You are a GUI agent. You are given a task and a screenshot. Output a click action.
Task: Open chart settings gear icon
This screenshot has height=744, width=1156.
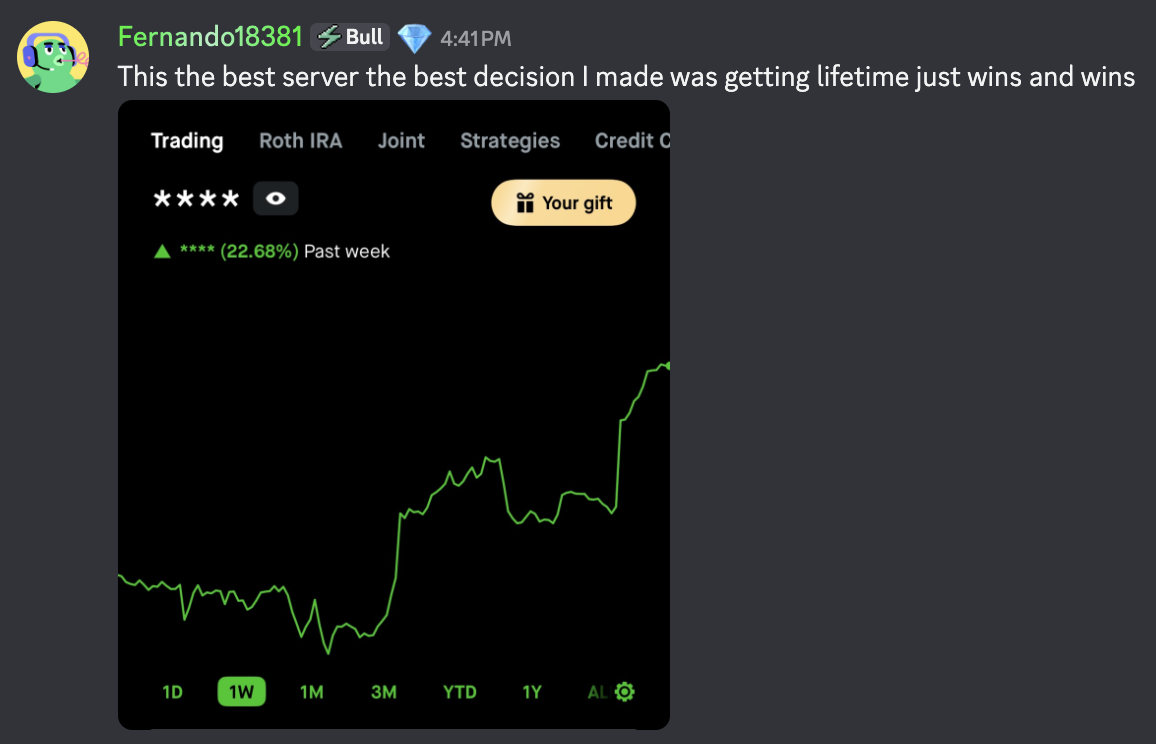[x=624, y=692]
